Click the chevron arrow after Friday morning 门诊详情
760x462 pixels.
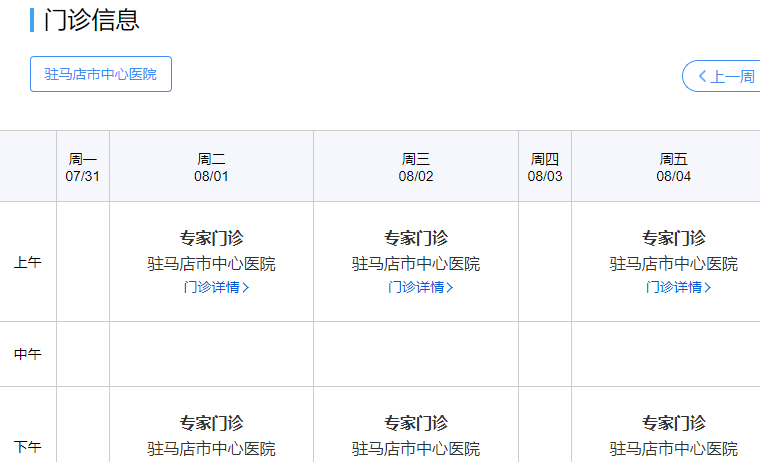[x=708, y=287]
